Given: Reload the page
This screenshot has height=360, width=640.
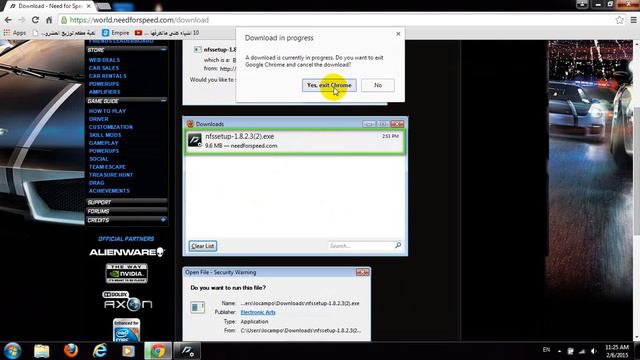Looking at the screenshot, I should [x=35, y=20].
